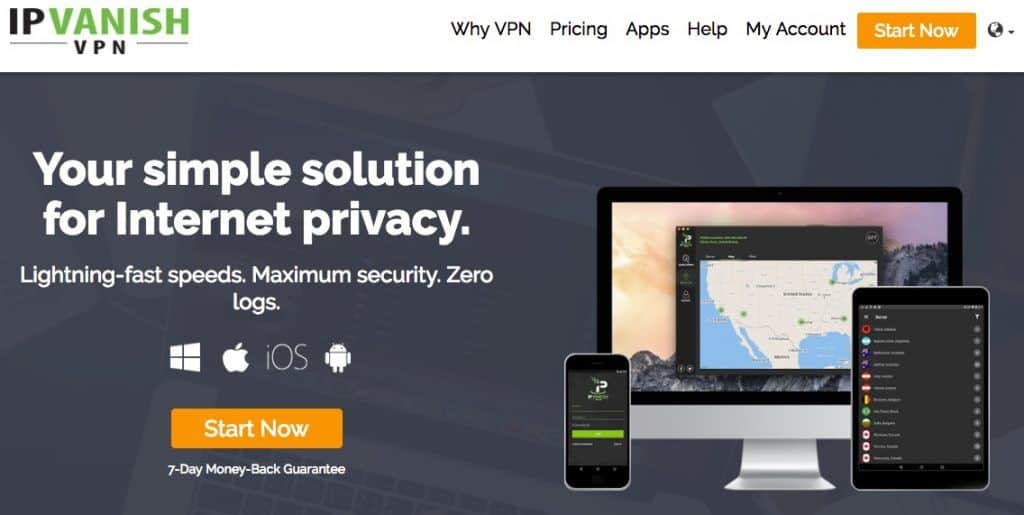
Task: Click the IPVanish VPN logo
Action: [99, 30]
